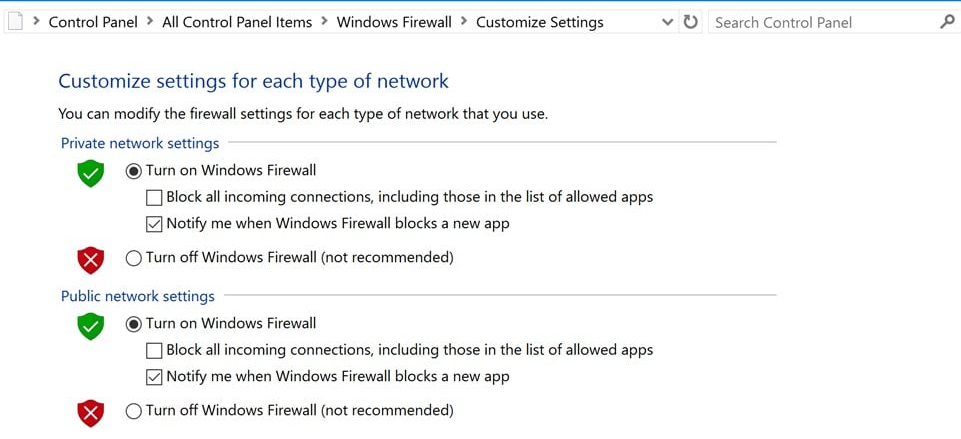Viewport: 961px width, 439px height.
Task: Click the green shield under Public network settings
Action: tap(91, 326)
